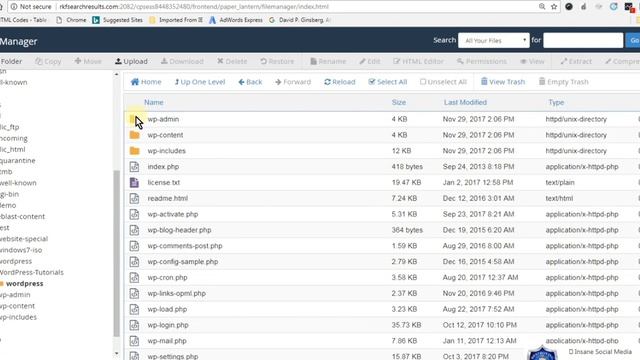
Task: Select the wp-comments-post.php file icon
Action: (134, 246)
